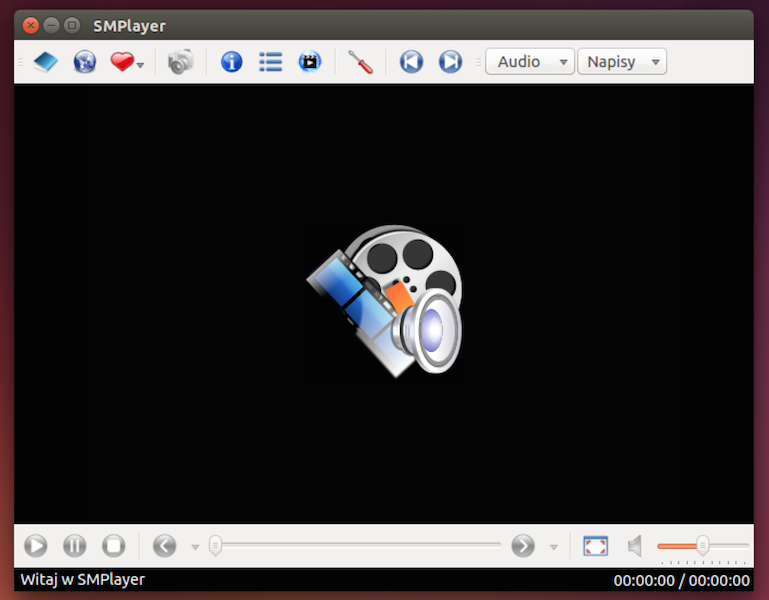Screen dimensions: 769x600
Task: Stop playback with the Stop button
Action: 114,546
